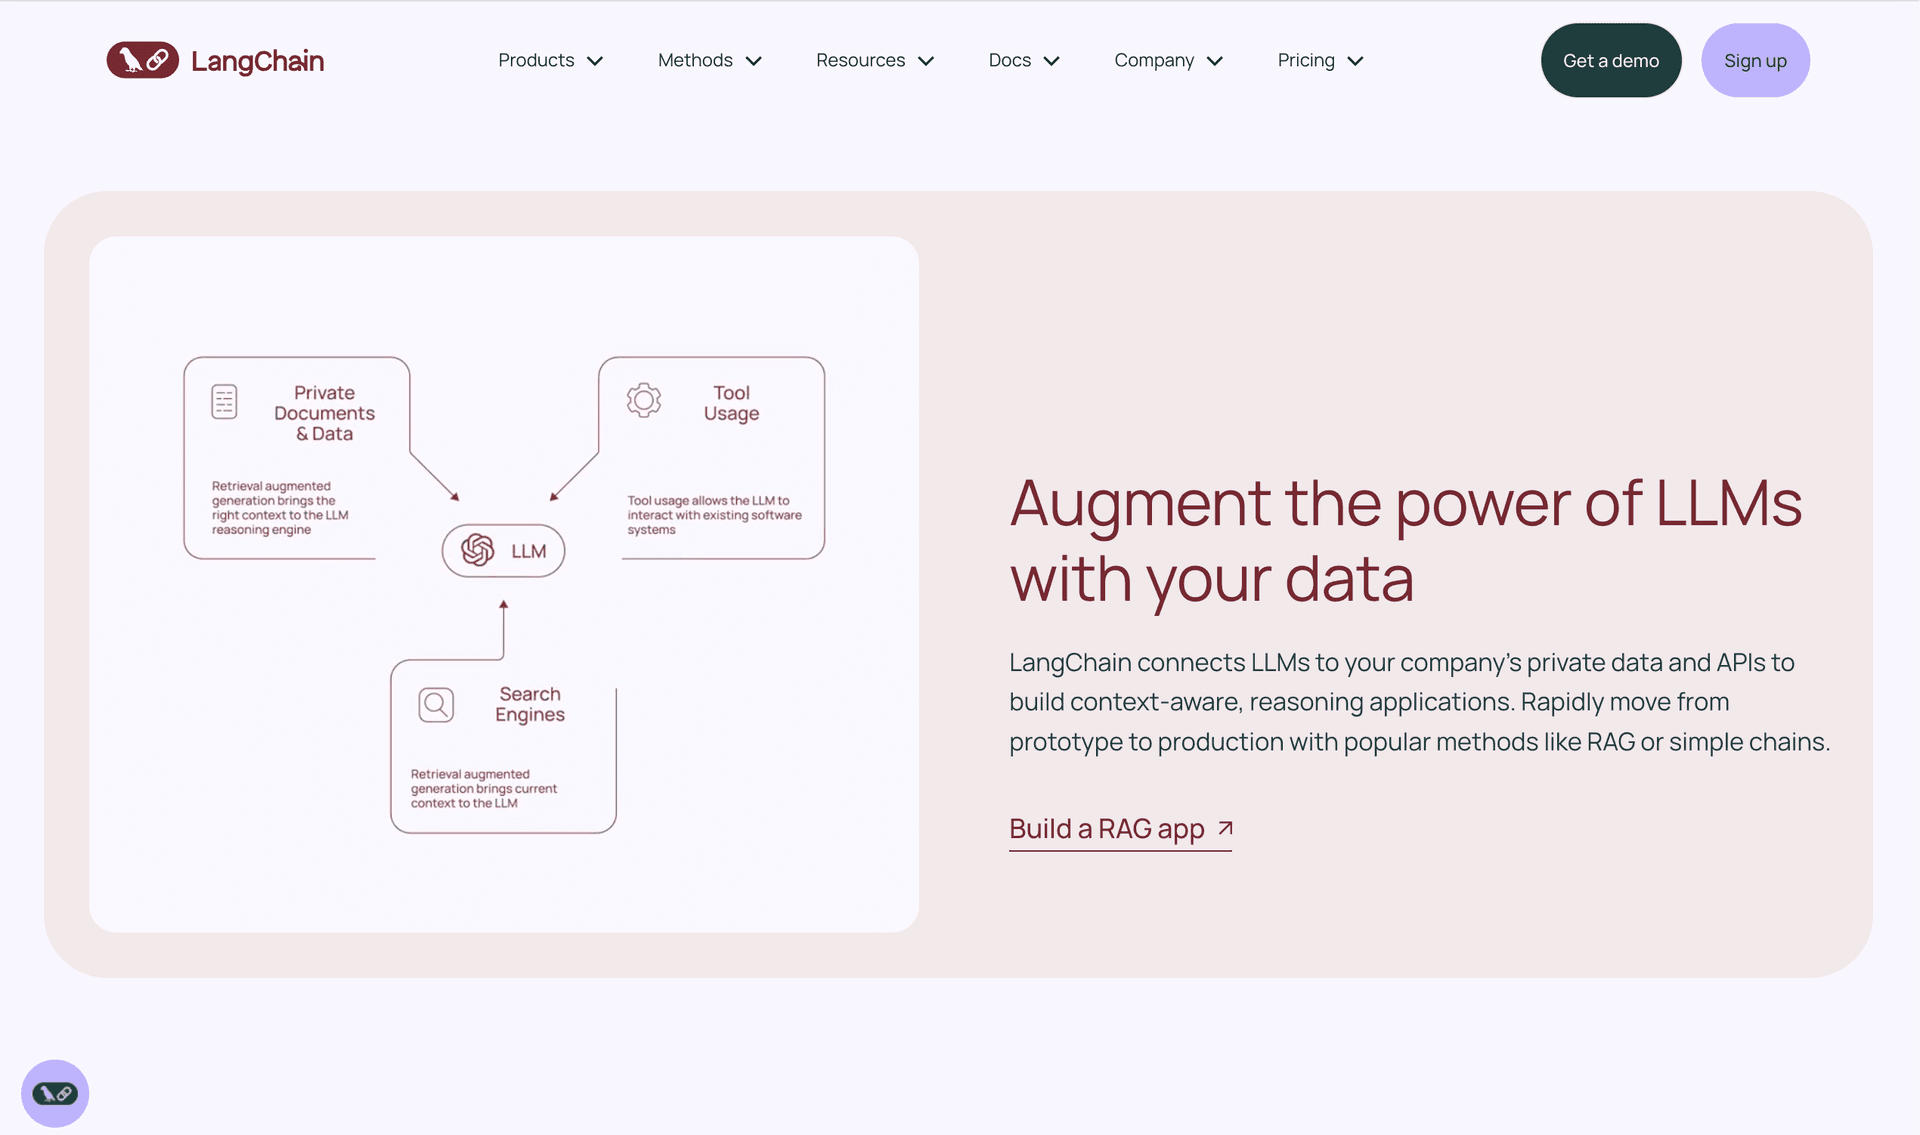Expand the Methods dropdown menu
Viewport: 1920px width, 1135px height.
tap(709, 59)
